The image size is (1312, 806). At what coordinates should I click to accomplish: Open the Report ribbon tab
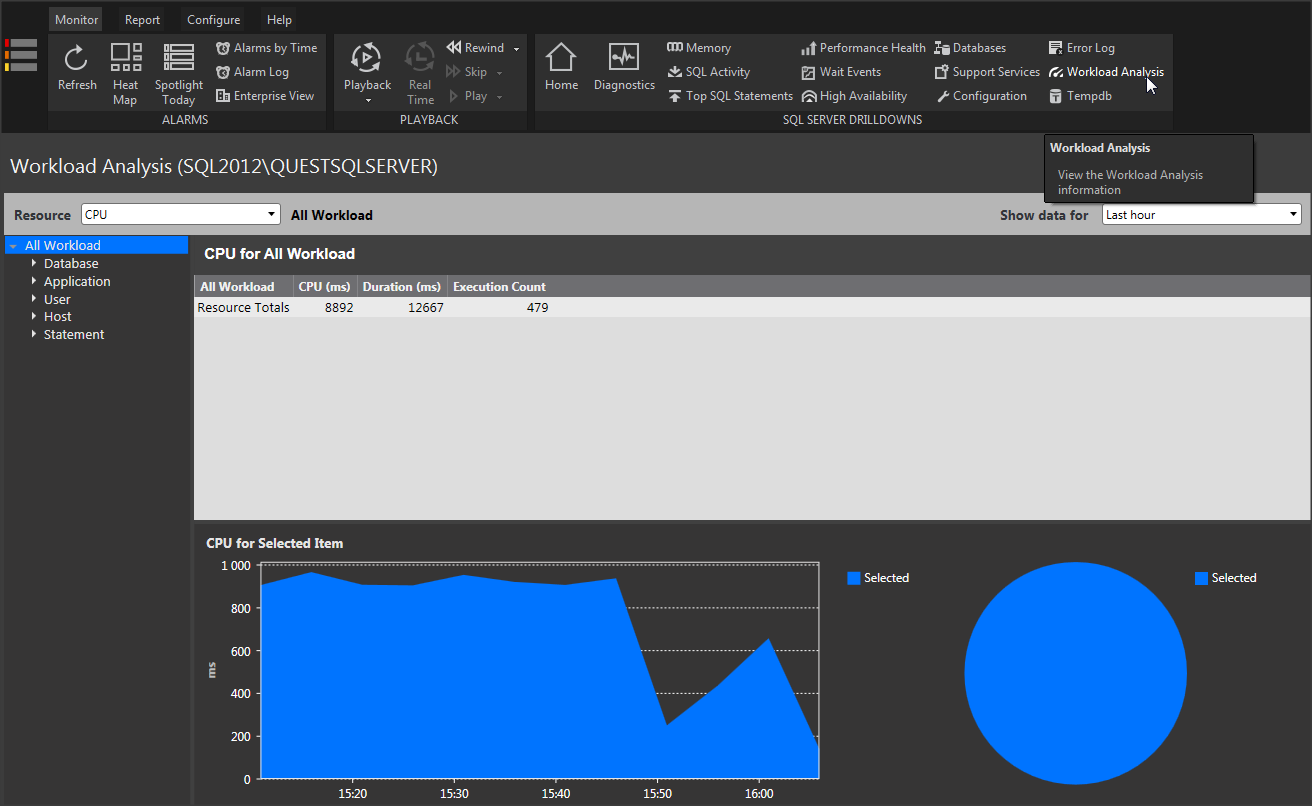click(x=142, y=20)
